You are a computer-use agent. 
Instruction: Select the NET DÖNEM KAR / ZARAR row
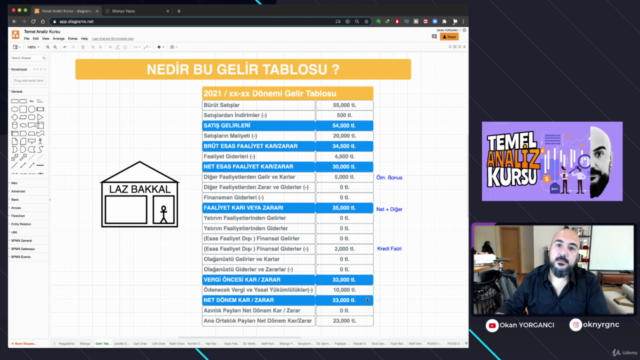[x=287, y=300]
